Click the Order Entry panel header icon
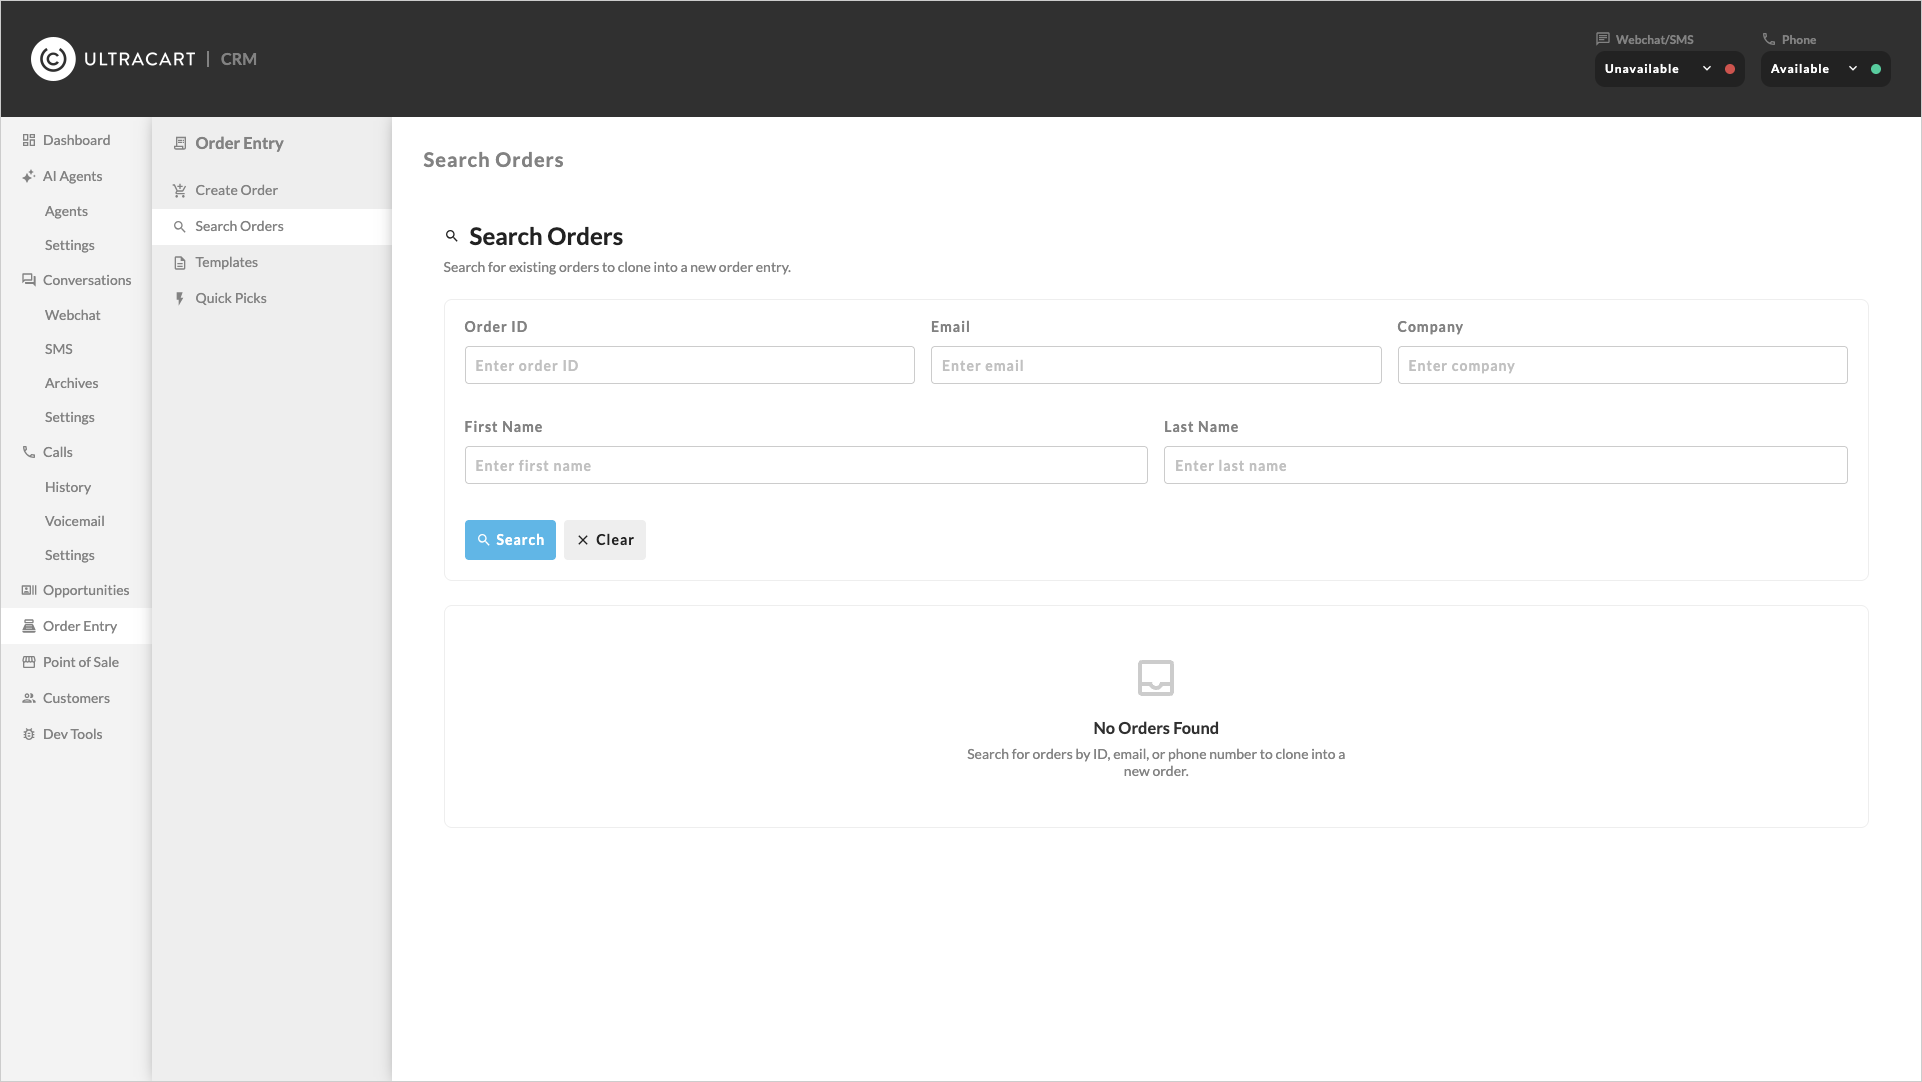1922x1082 pixels. [x=180, y=143]
